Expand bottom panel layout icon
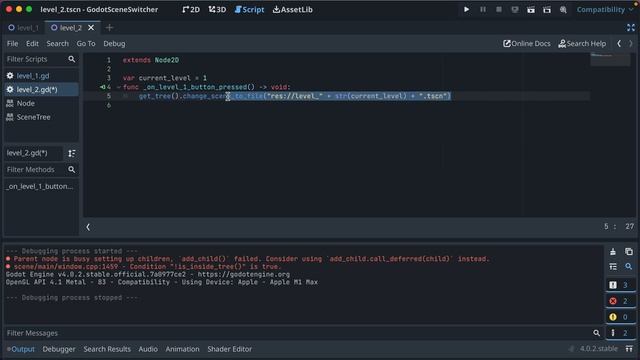The height and width of the screenshot is (360, 640). pyautogui.click(x=629, y=349)
